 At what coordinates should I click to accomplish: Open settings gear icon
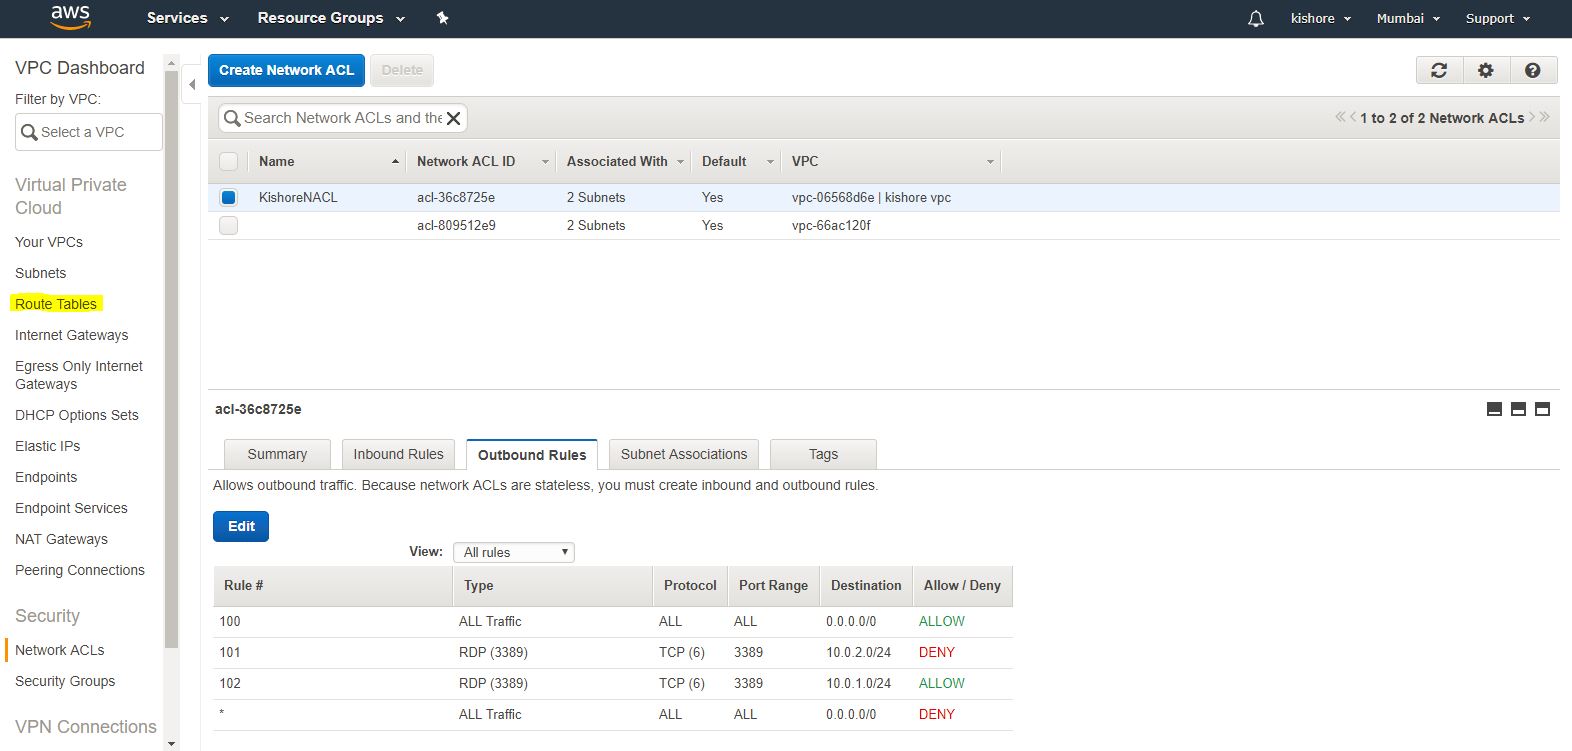(1486, 70)
